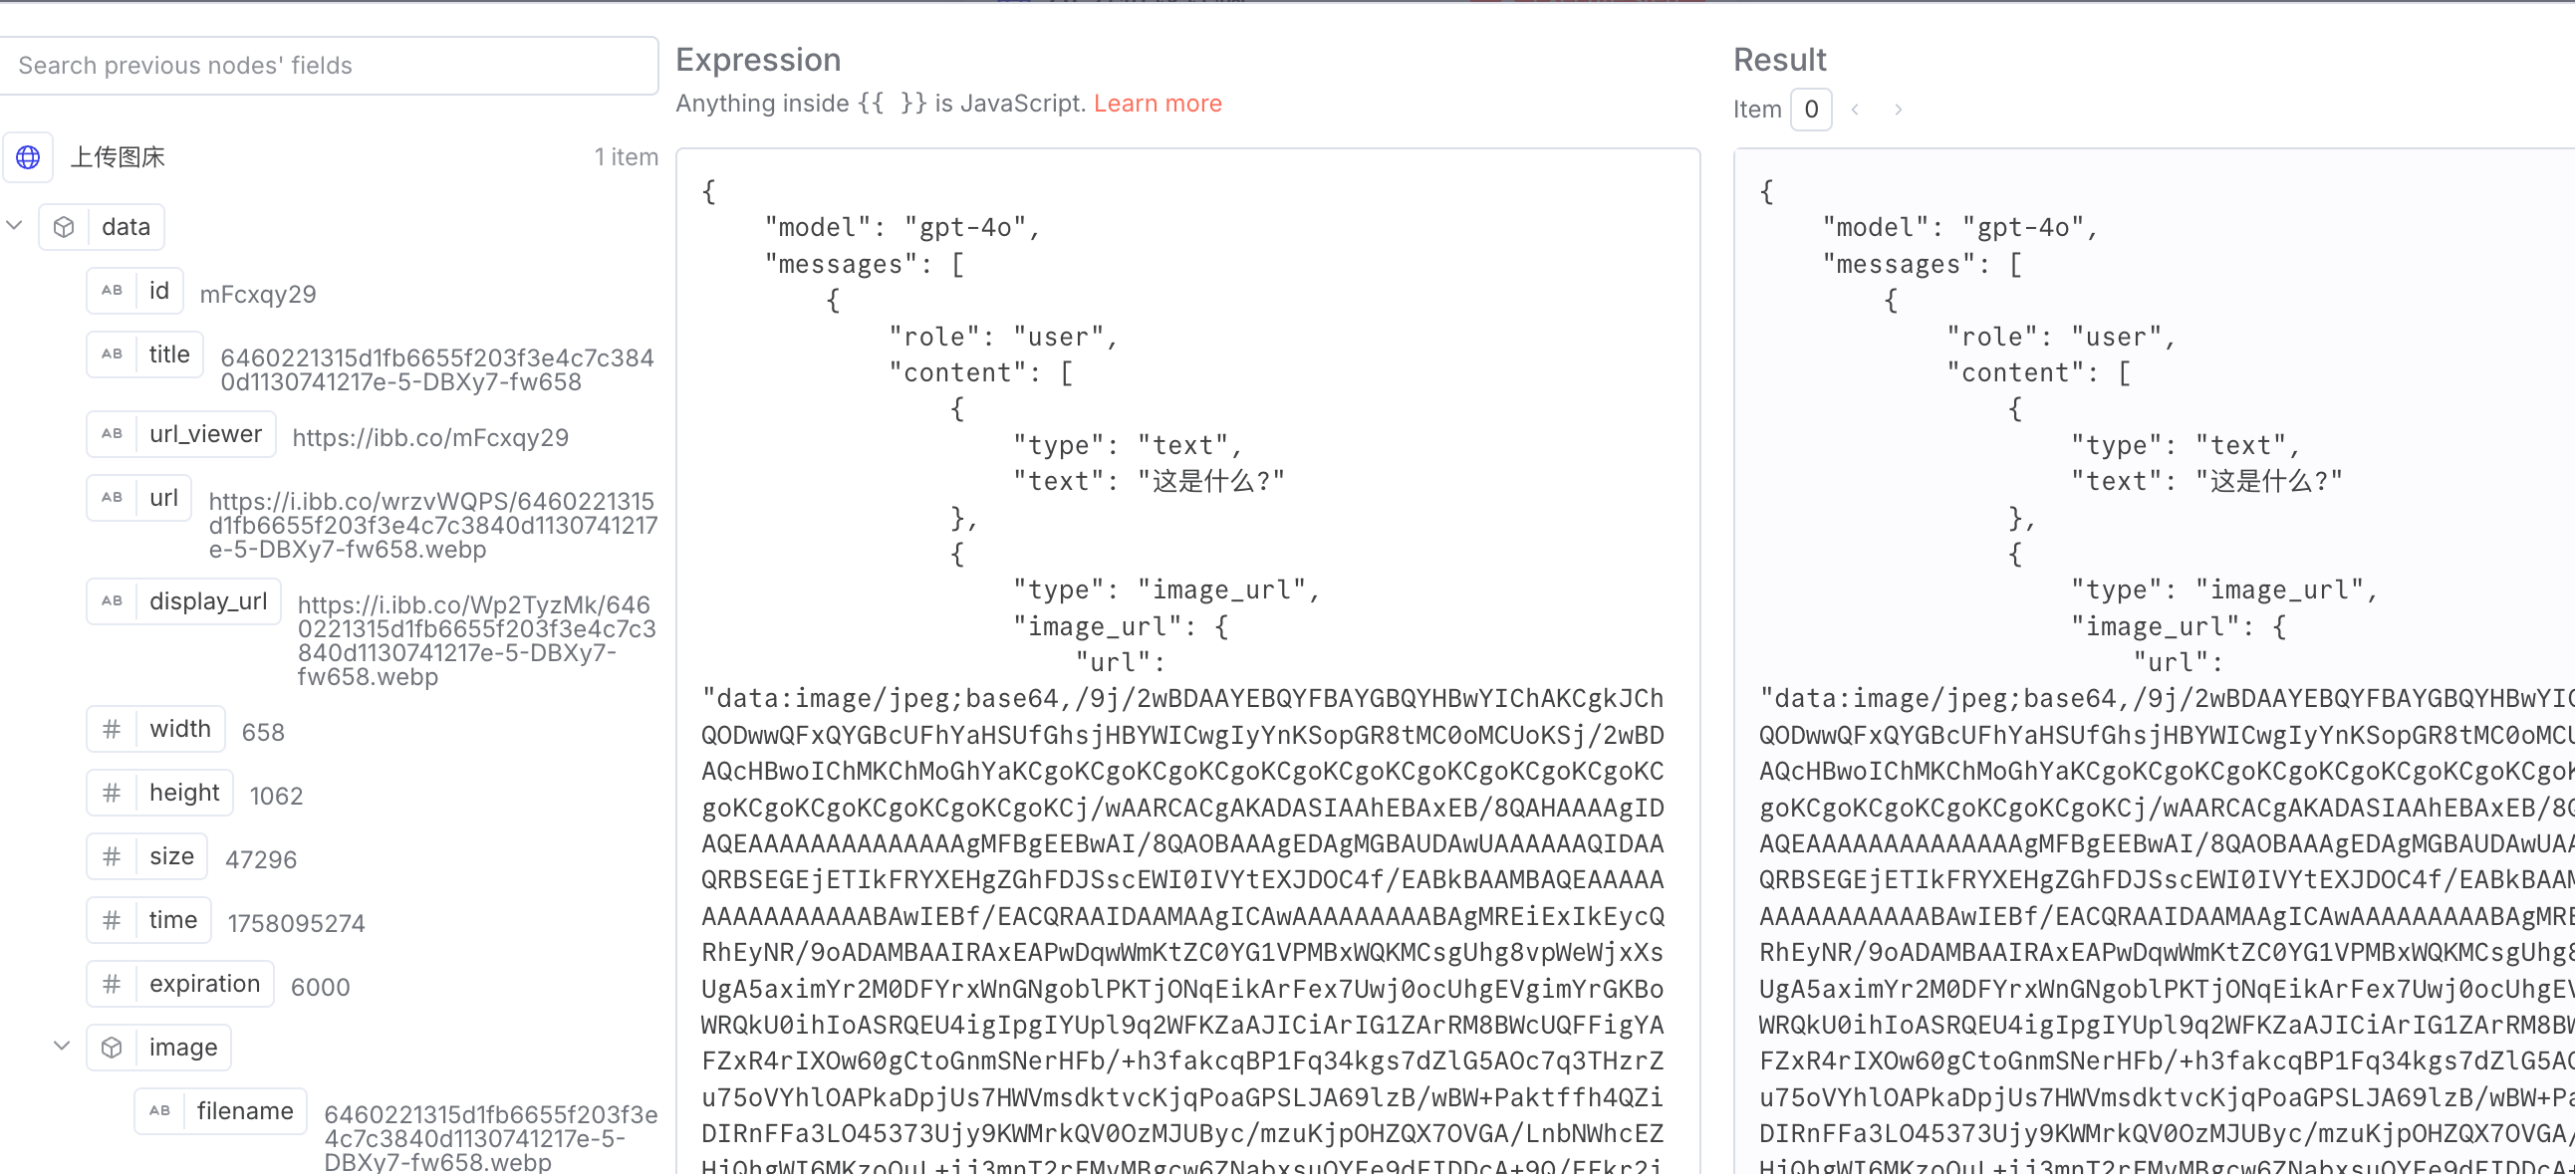This screenshot has width=2576, height=1175.
Task: Click inside the Expression editor text
Action: (1188, 660)
